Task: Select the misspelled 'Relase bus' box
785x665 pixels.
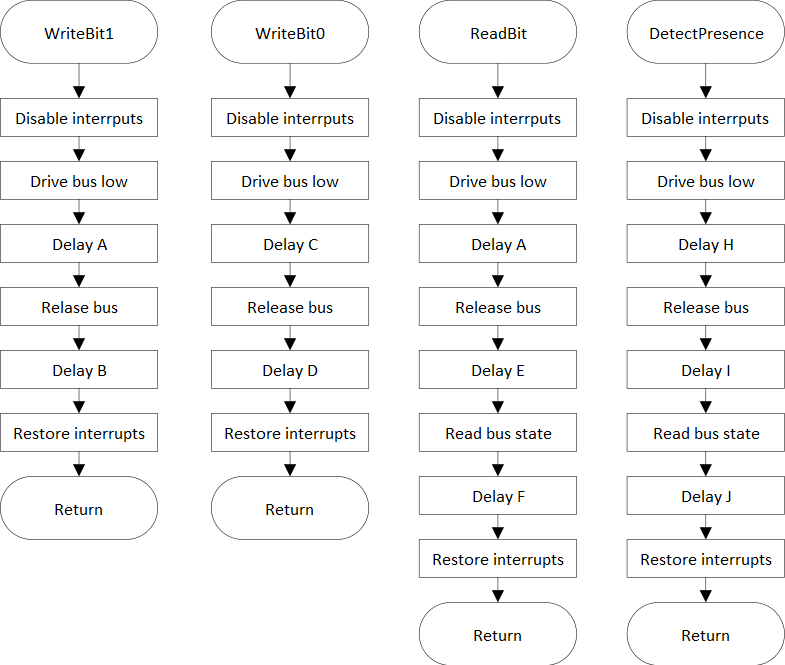Action: click(79, 307)
